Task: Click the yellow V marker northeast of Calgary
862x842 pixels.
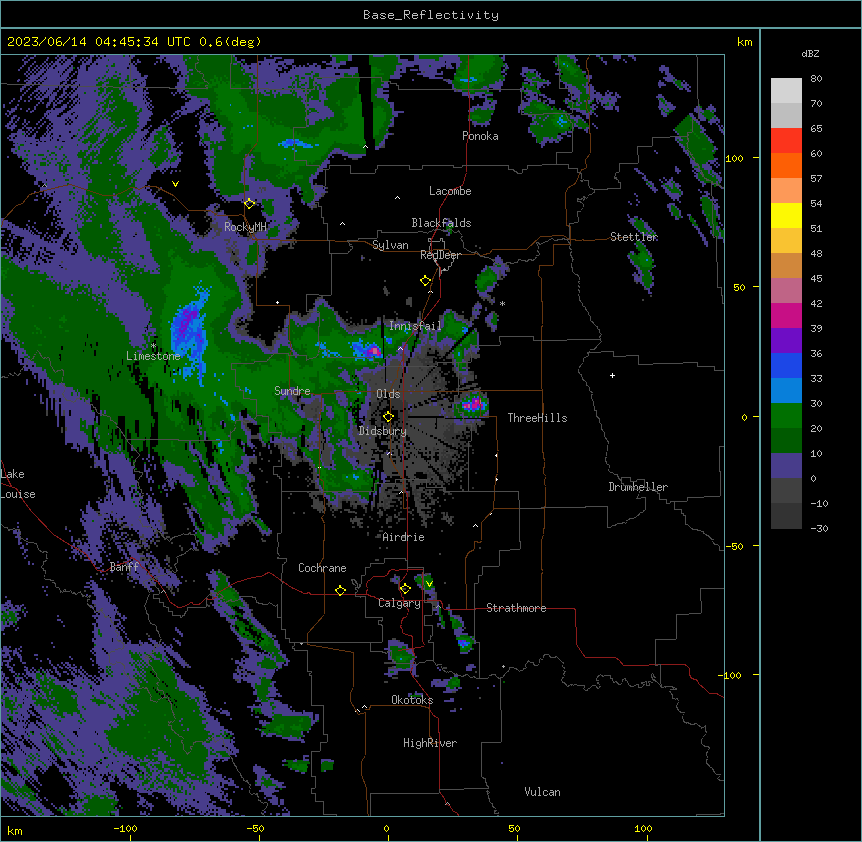Action: (429, 584)
